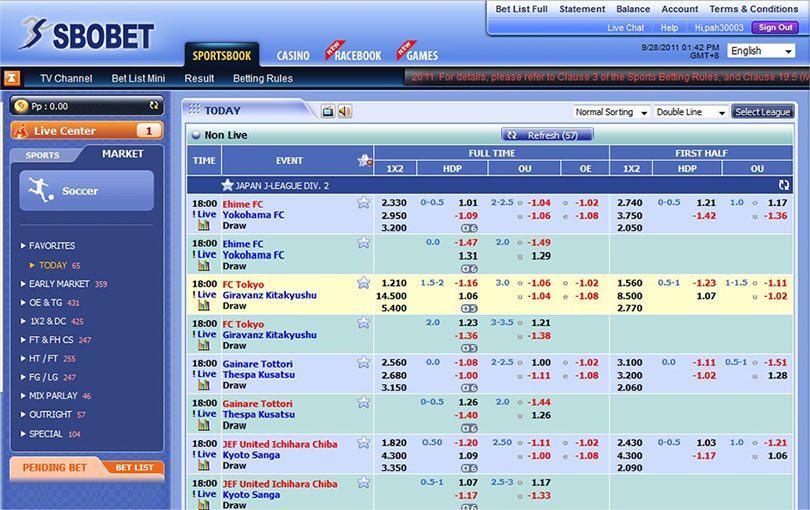Click the orange collapse-panel icon beside TV Channel
This screenshot has height=510, width=810.
click(x=12, y=78)
